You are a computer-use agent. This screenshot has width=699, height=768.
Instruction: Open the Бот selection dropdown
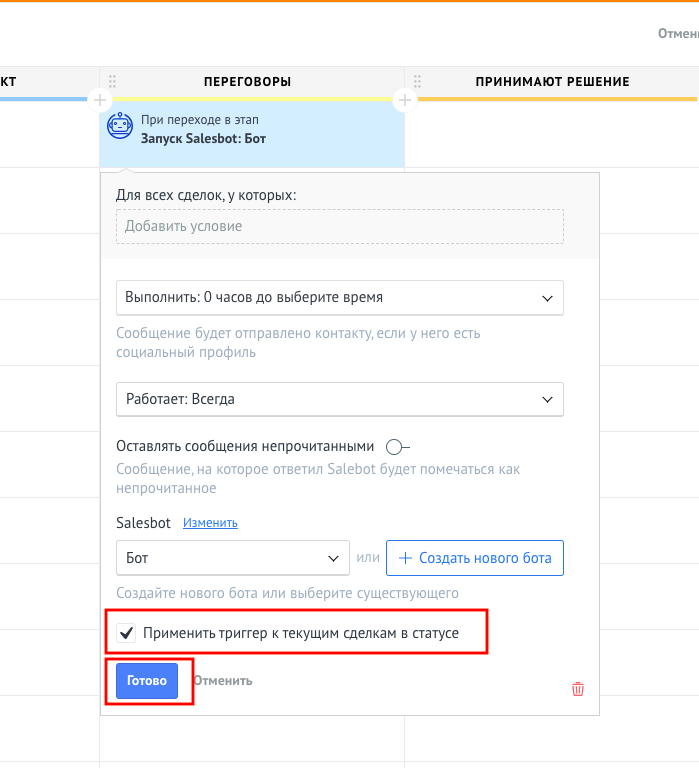point(233,558)
